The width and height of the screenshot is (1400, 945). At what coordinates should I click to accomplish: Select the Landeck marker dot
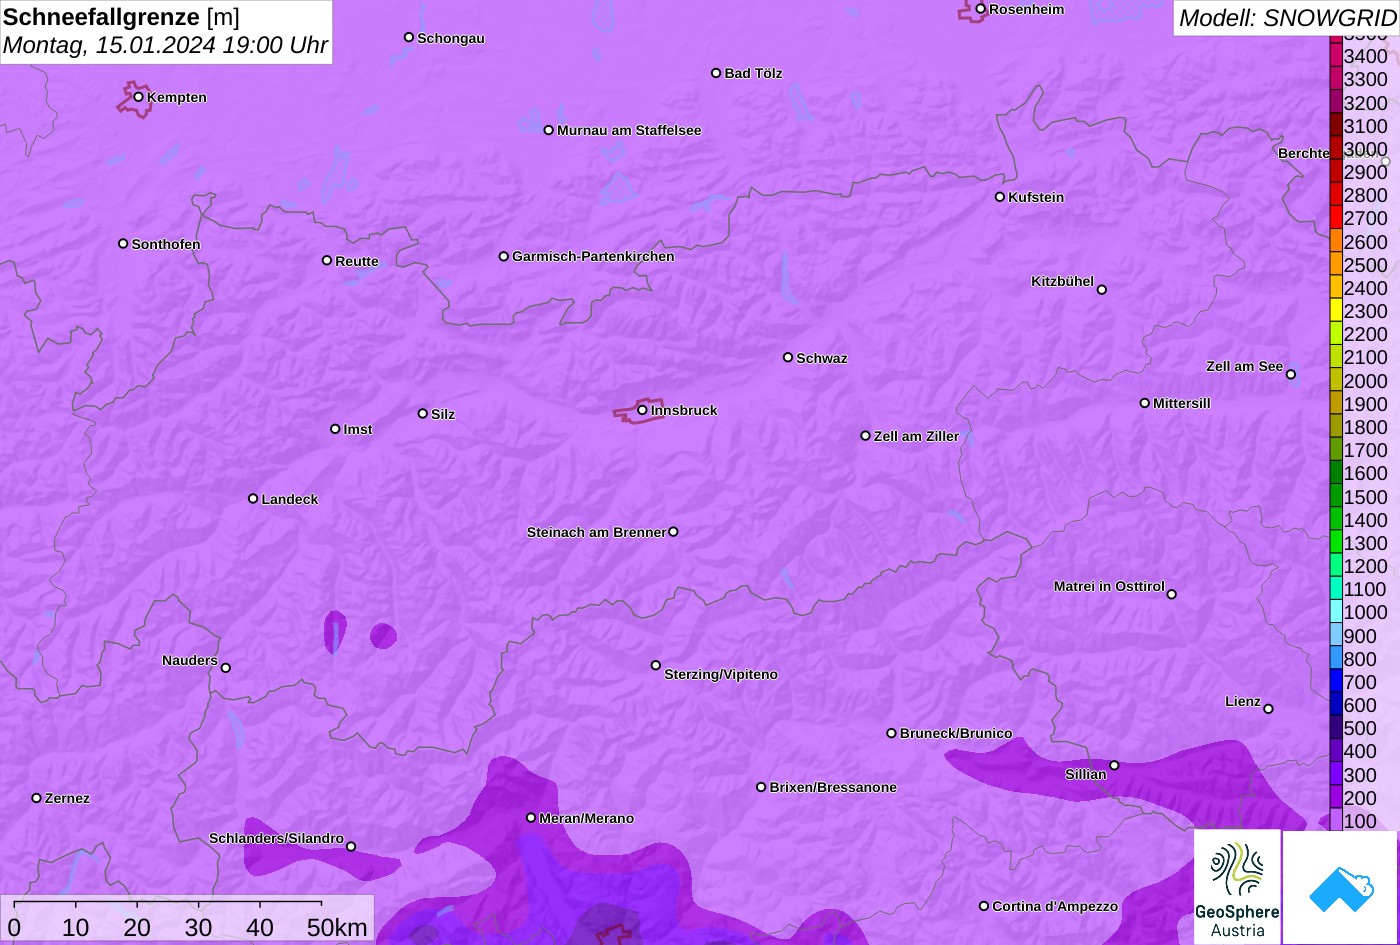pyautogui.click(x=253, y=498)
